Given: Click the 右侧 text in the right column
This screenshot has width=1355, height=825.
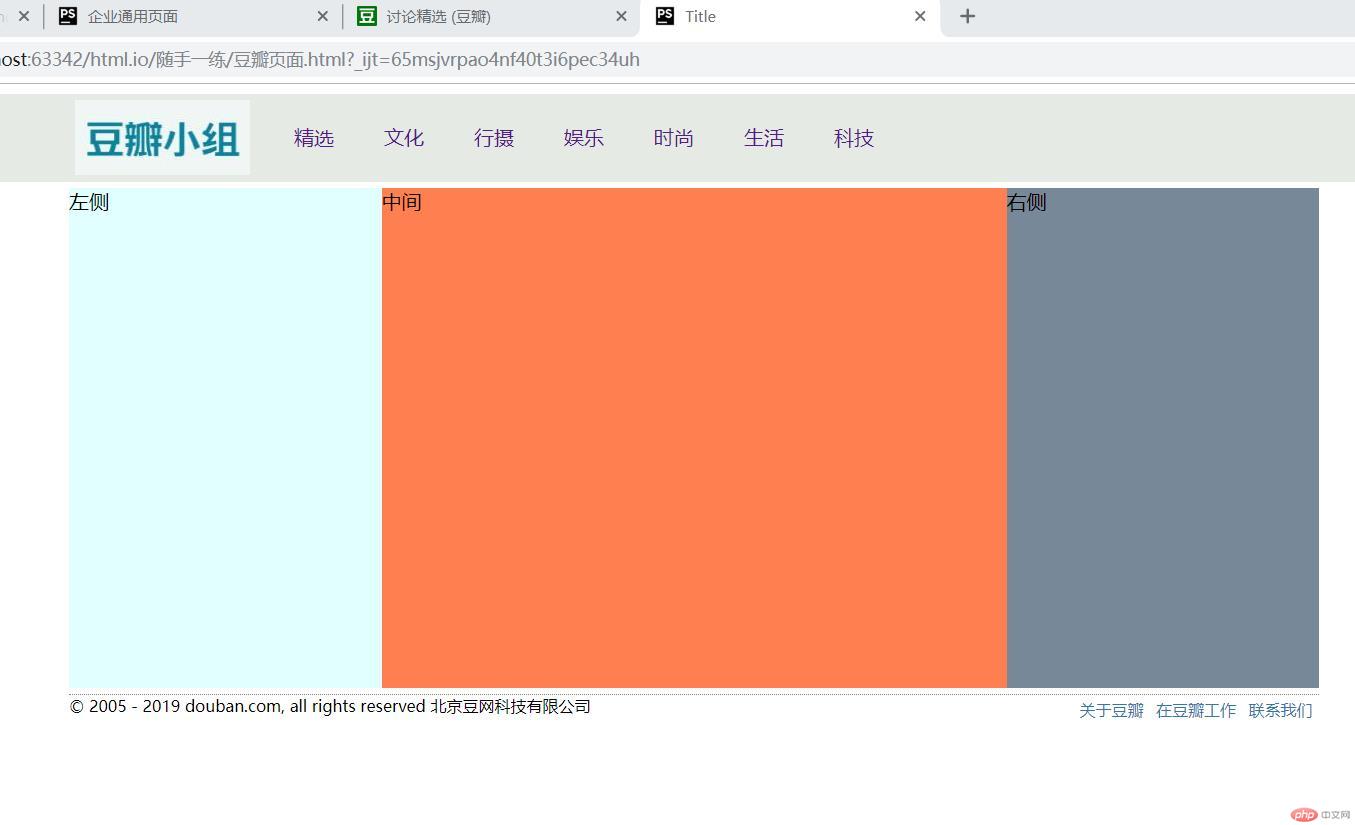Looking at the screenshot, I should pos(1027,202).
